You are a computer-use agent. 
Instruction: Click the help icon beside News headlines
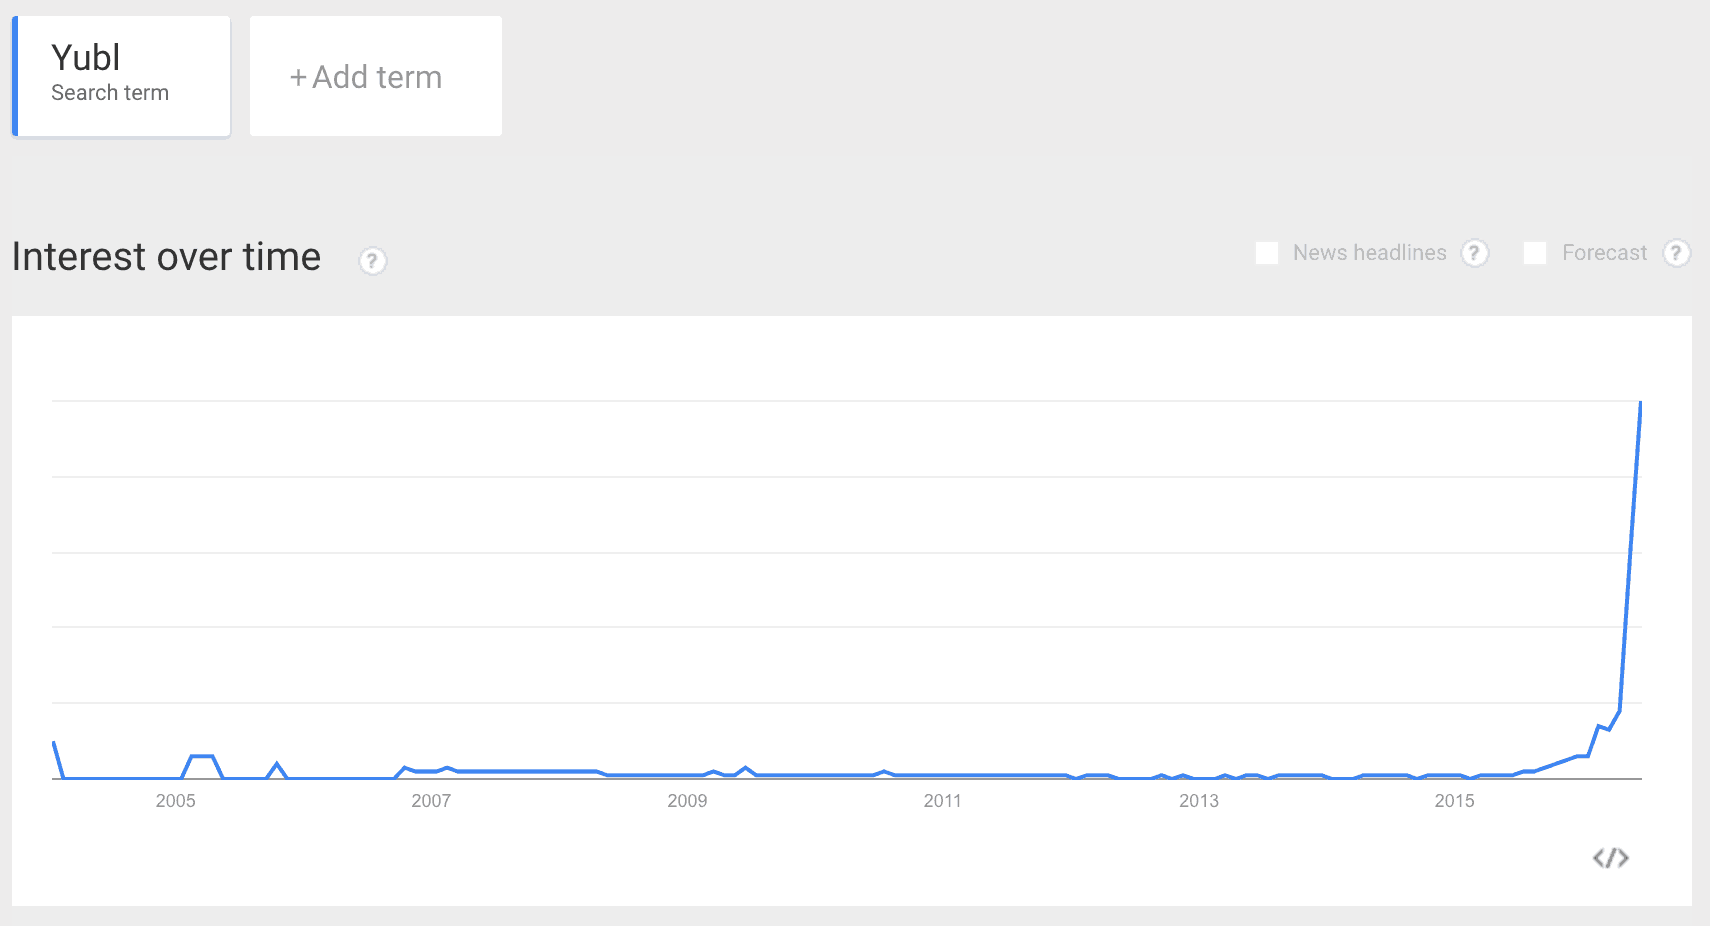[1475, 253]
